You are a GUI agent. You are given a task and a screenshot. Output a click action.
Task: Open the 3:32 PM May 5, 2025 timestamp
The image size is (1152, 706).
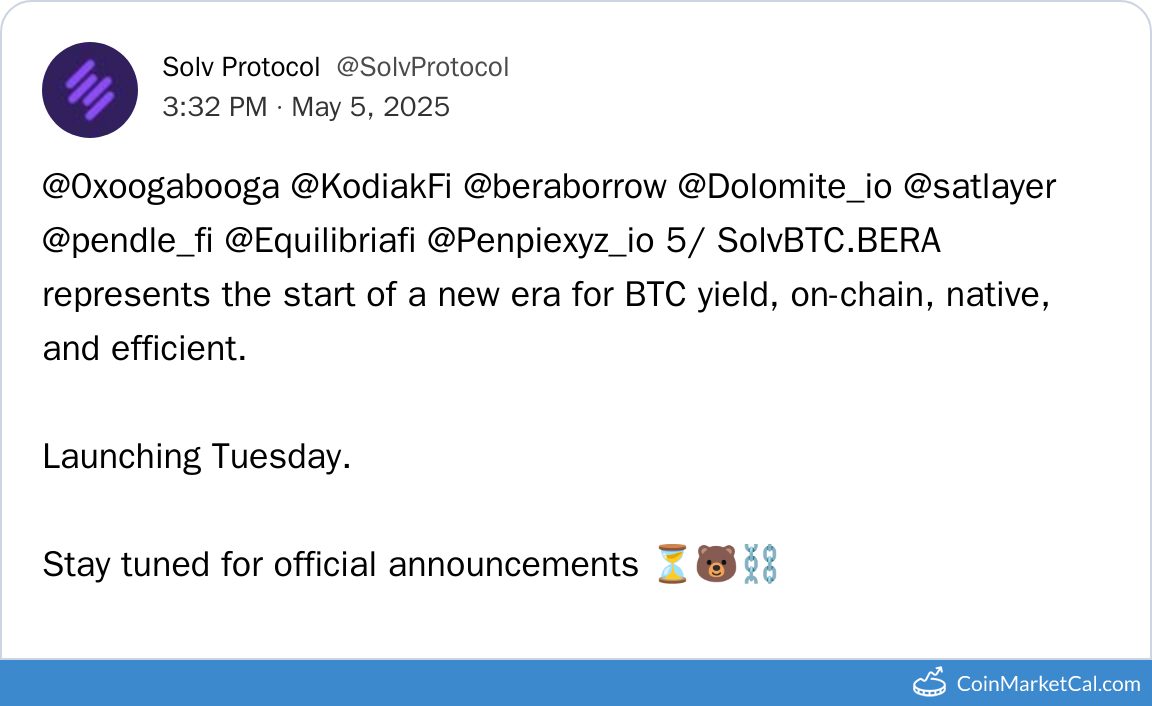(306, 106)
